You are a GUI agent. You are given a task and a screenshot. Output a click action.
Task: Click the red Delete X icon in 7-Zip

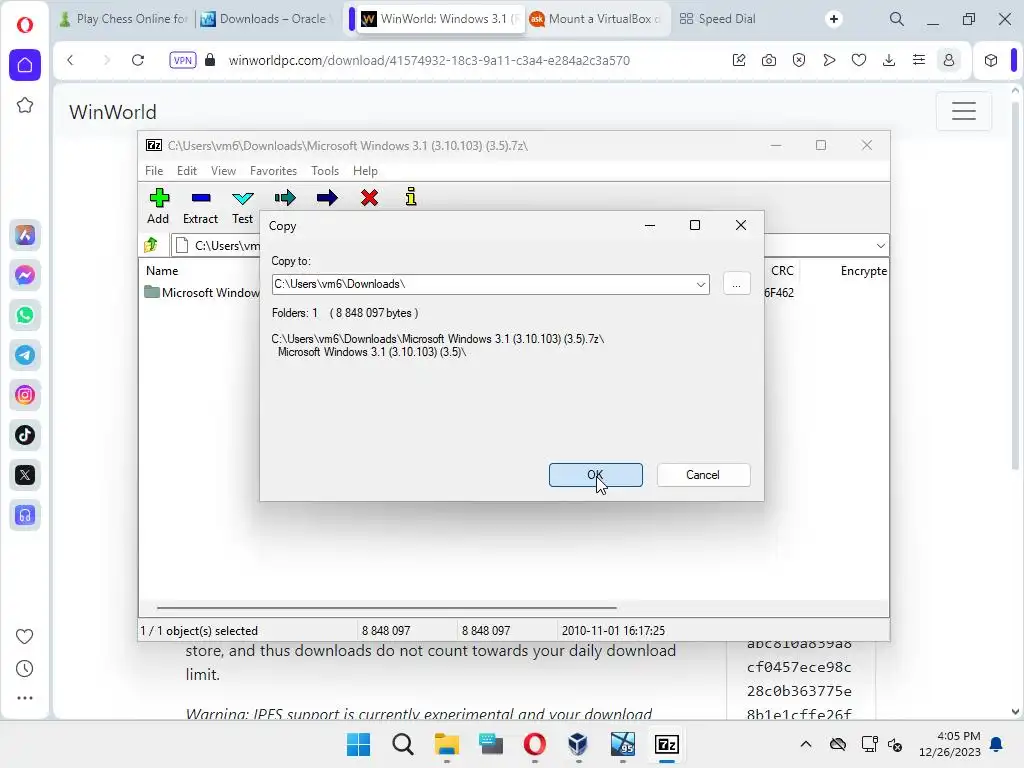(x=369, y=198)
